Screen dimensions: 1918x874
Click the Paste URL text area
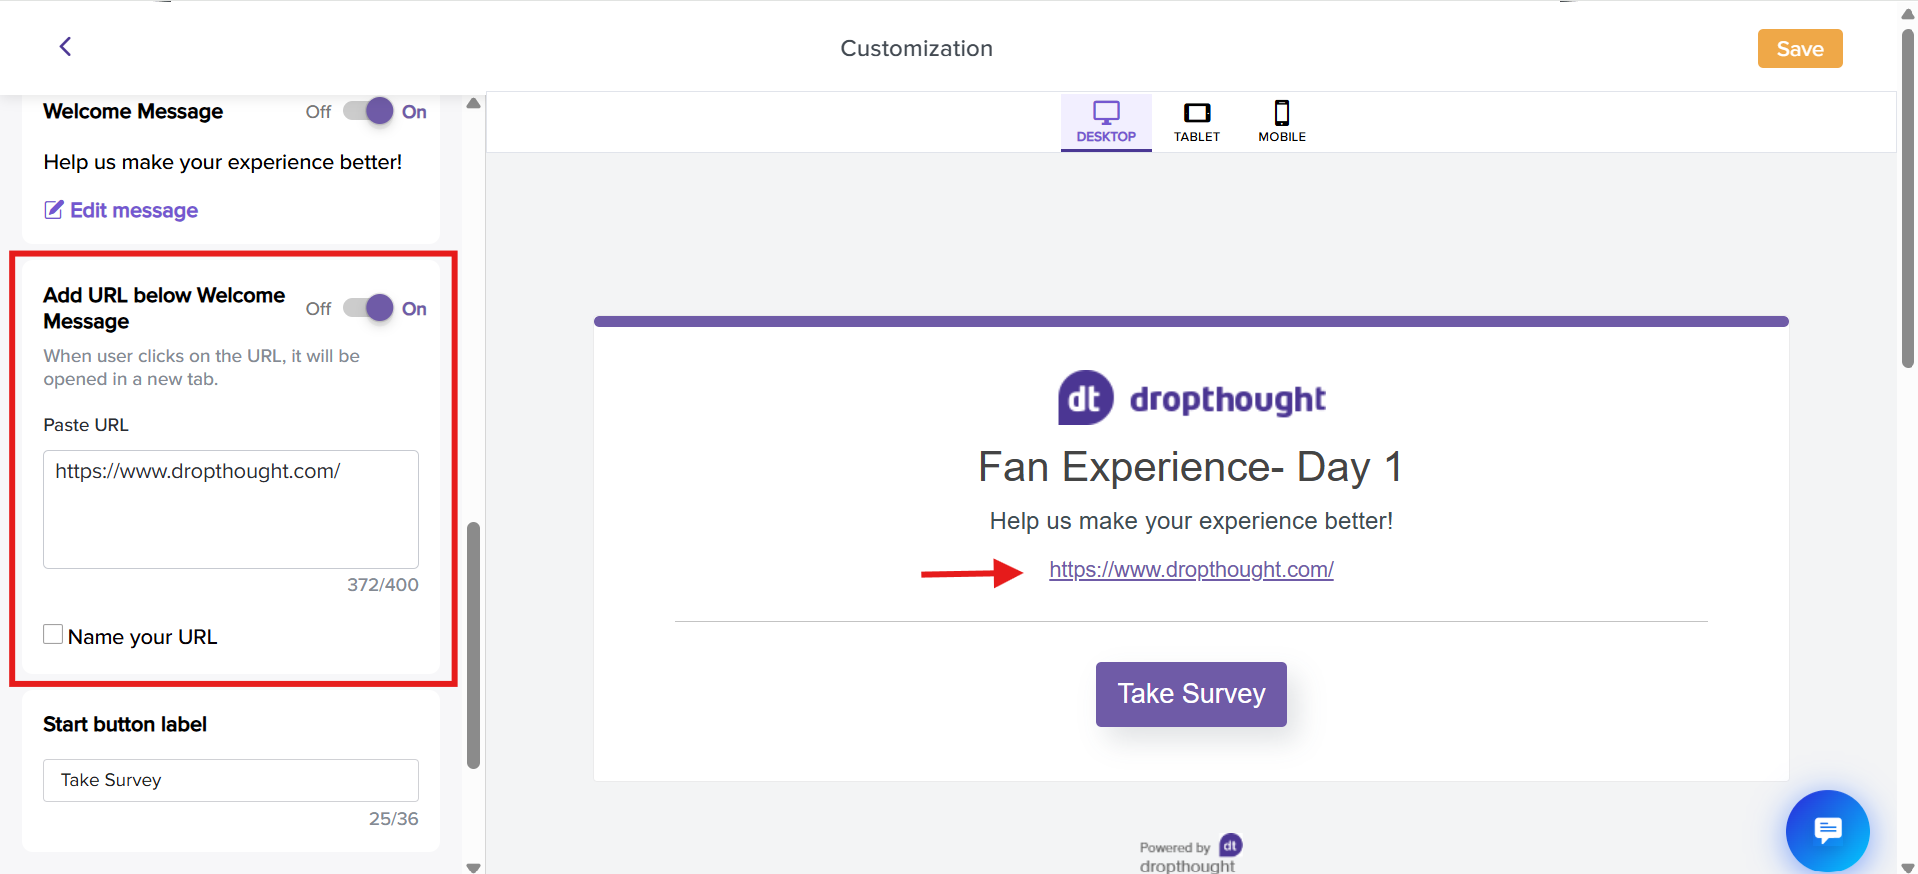[x=230, y=509]
